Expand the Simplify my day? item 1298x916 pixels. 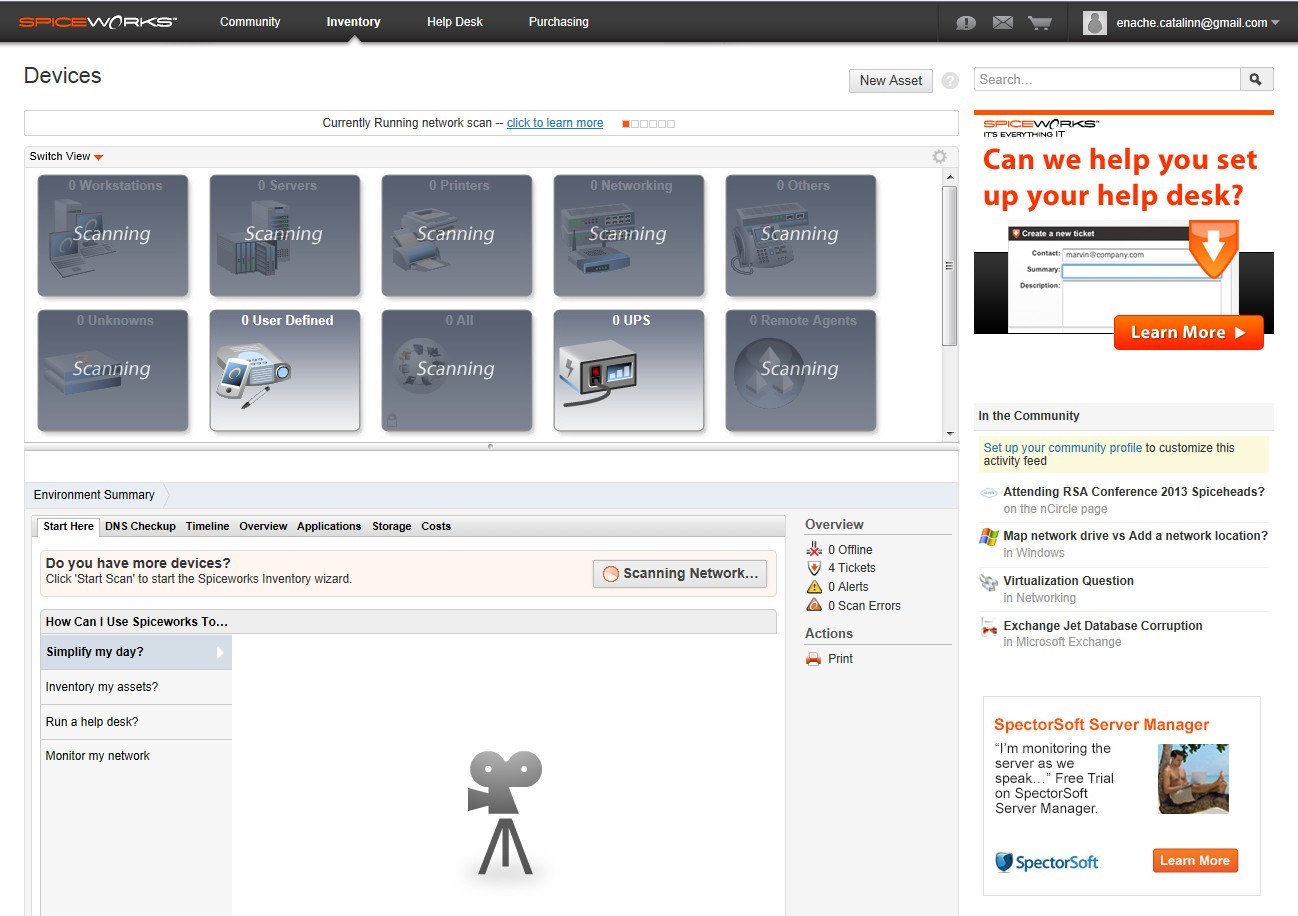click(x=136, y=652)
